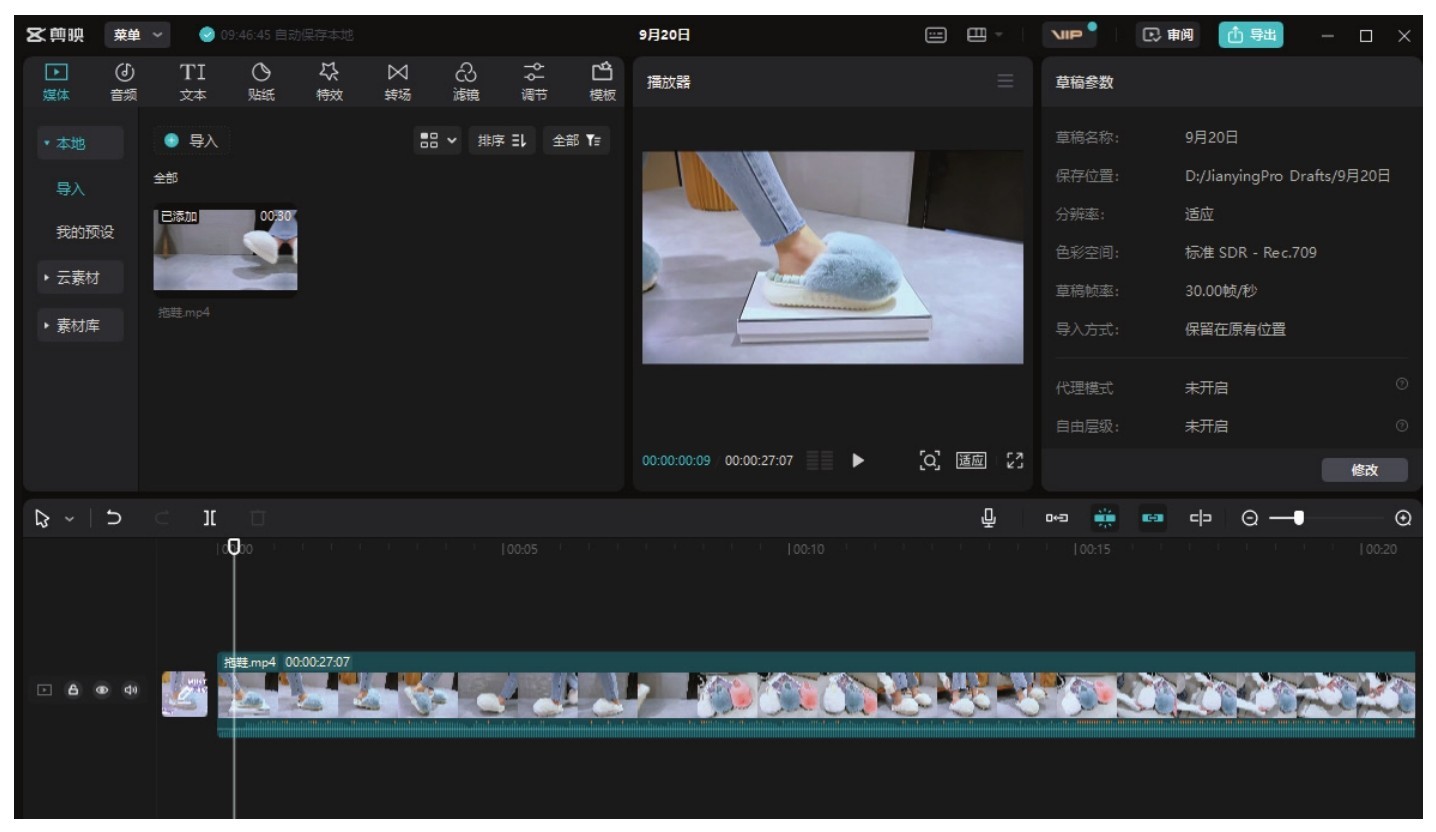
Task: Click the timeline zoom slider handle
Action: coord(1298,518)
